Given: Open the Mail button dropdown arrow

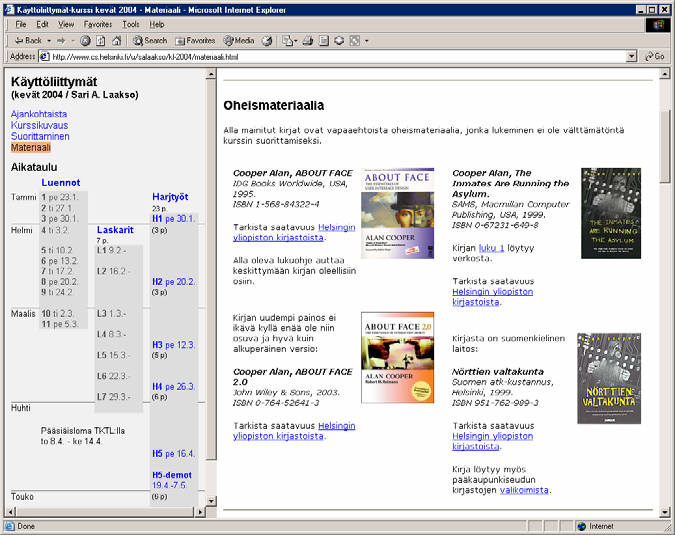Looking at the screenshot, I should click(295, 41).
